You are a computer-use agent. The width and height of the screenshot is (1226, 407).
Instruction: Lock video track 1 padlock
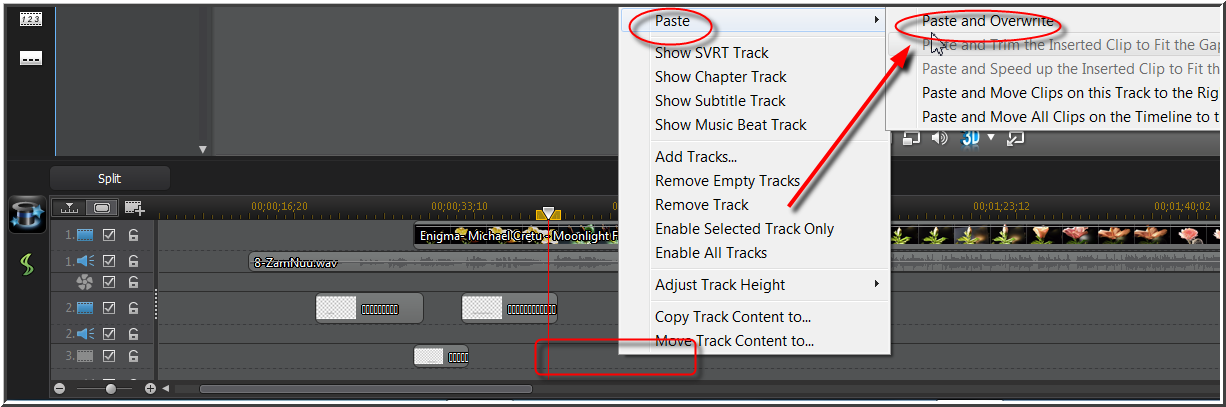(133, 235)
